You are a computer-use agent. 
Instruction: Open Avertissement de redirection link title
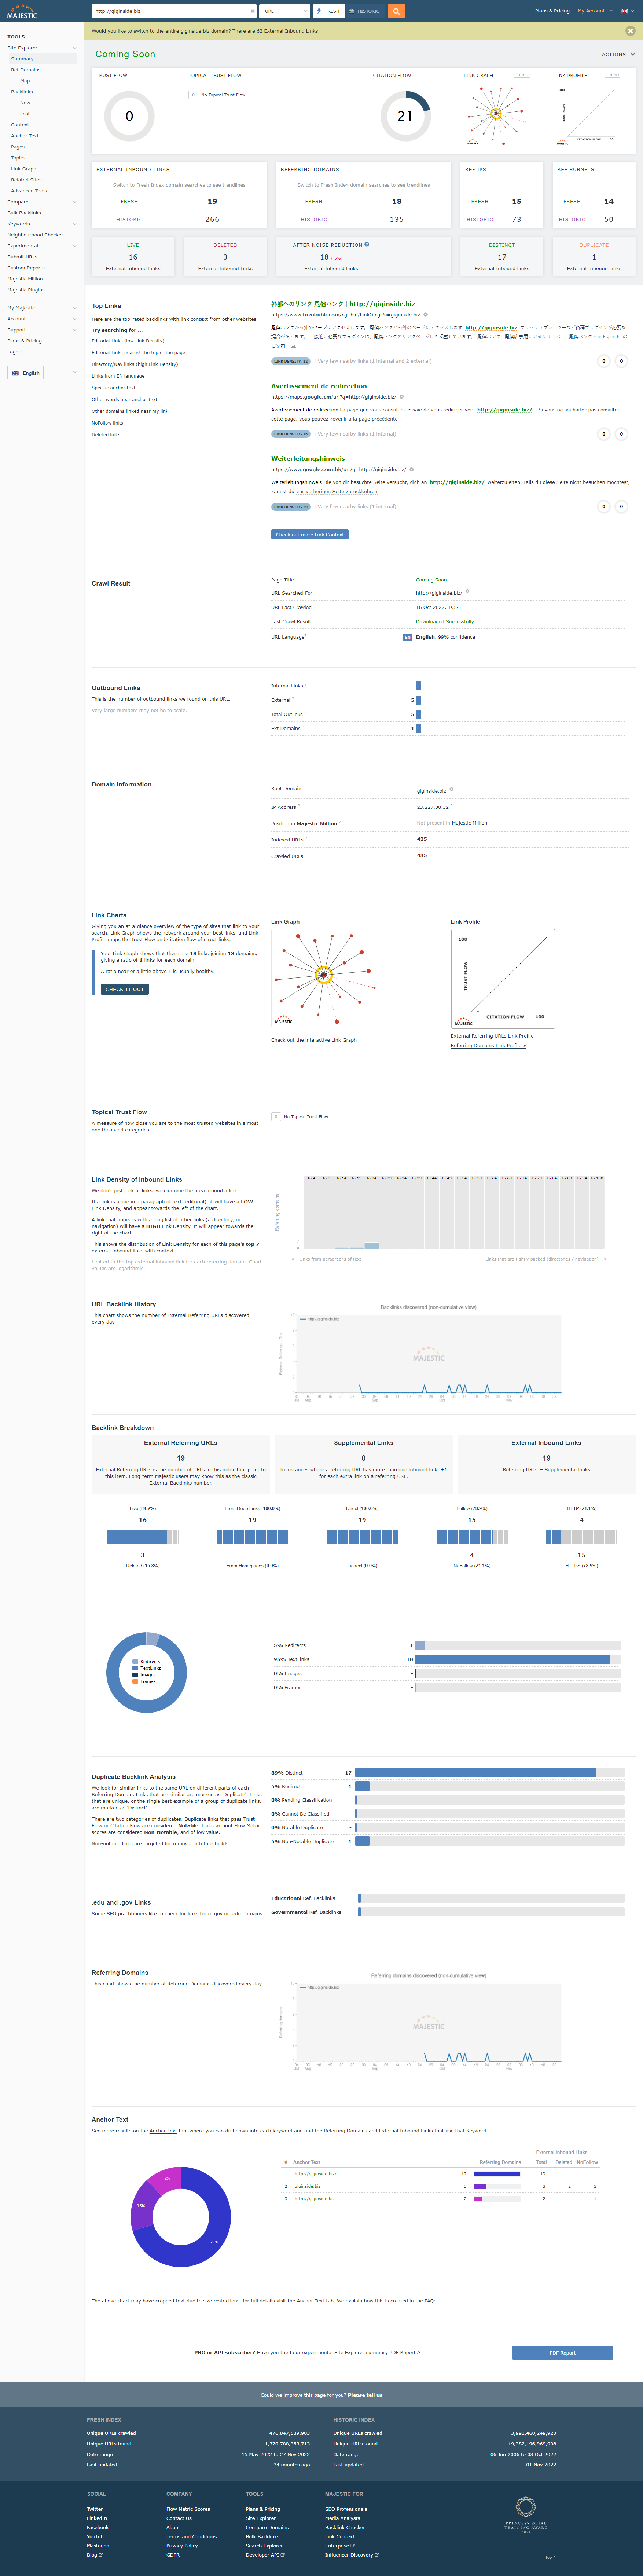[319, 386]
